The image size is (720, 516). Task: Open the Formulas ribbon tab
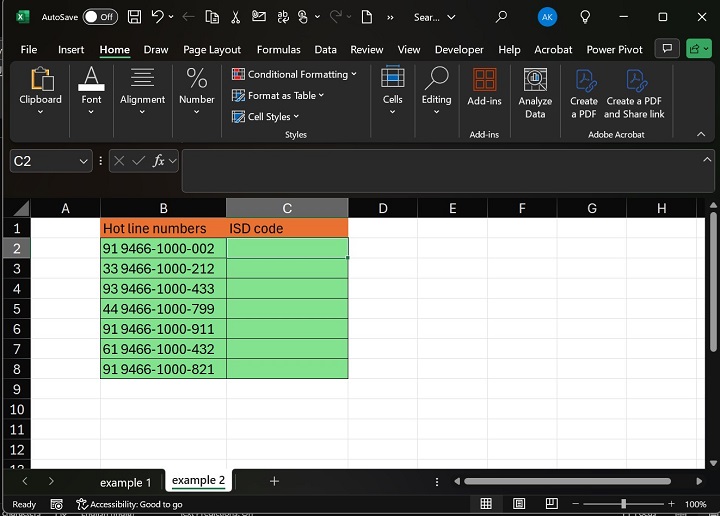(278, 49)
